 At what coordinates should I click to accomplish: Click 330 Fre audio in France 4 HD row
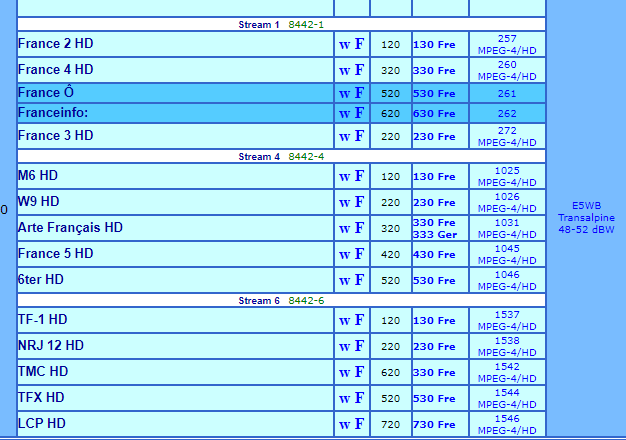pyautogui.click(x=434, y=70)
